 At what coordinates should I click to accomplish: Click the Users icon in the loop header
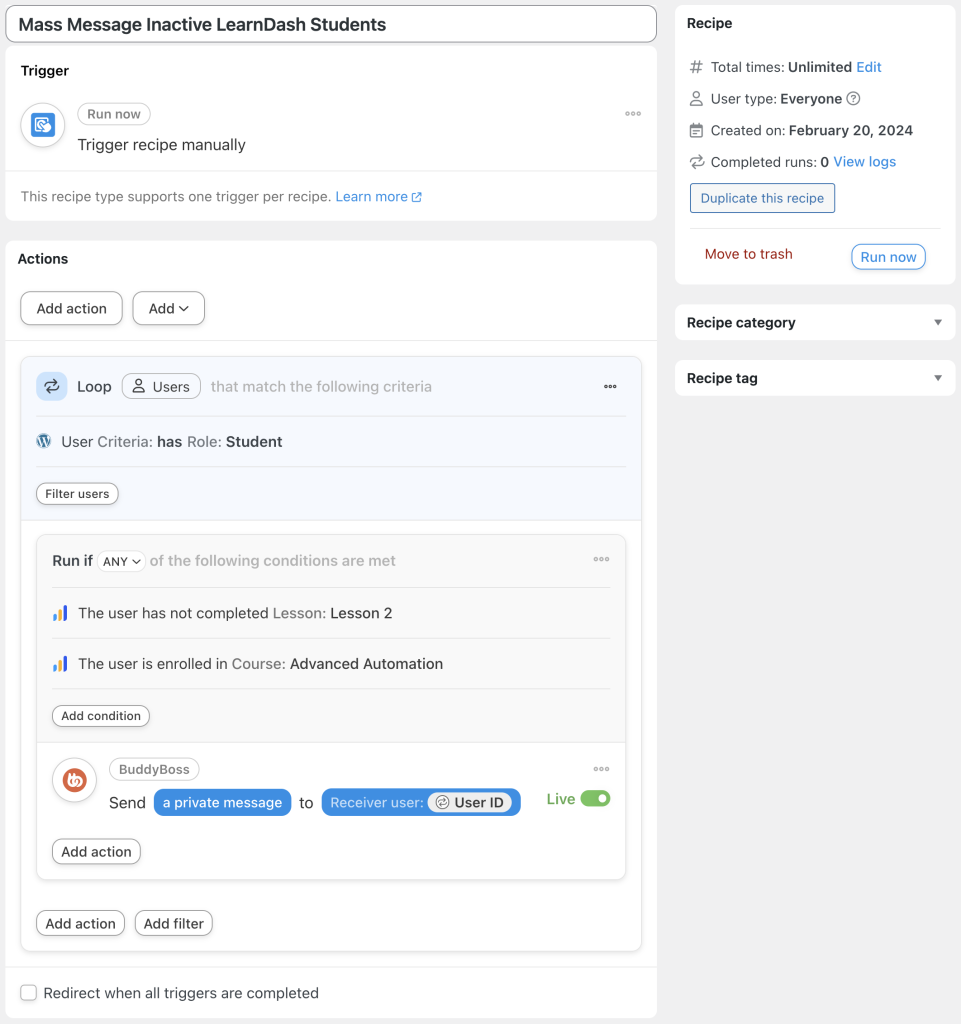point(137,386)
